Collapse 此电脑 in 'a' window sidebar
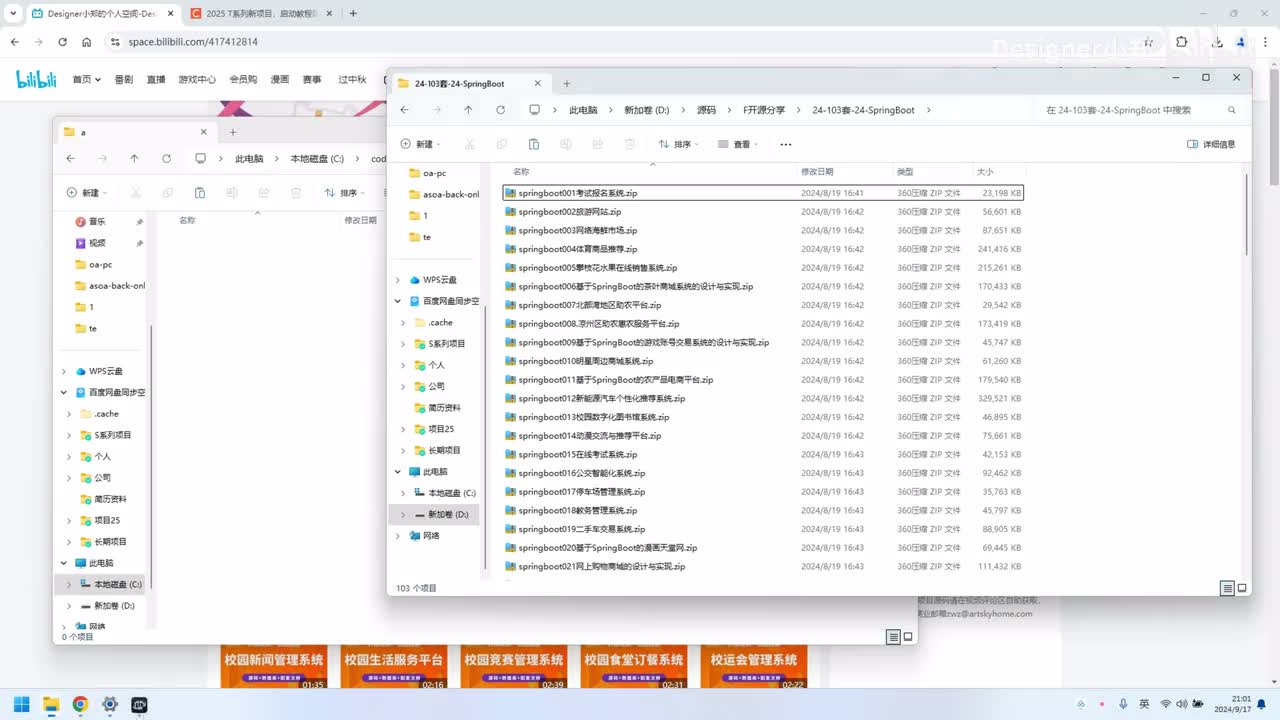The width and height of the screenshot is (1280, 720). pyautogui.click(x=64, y=563)
